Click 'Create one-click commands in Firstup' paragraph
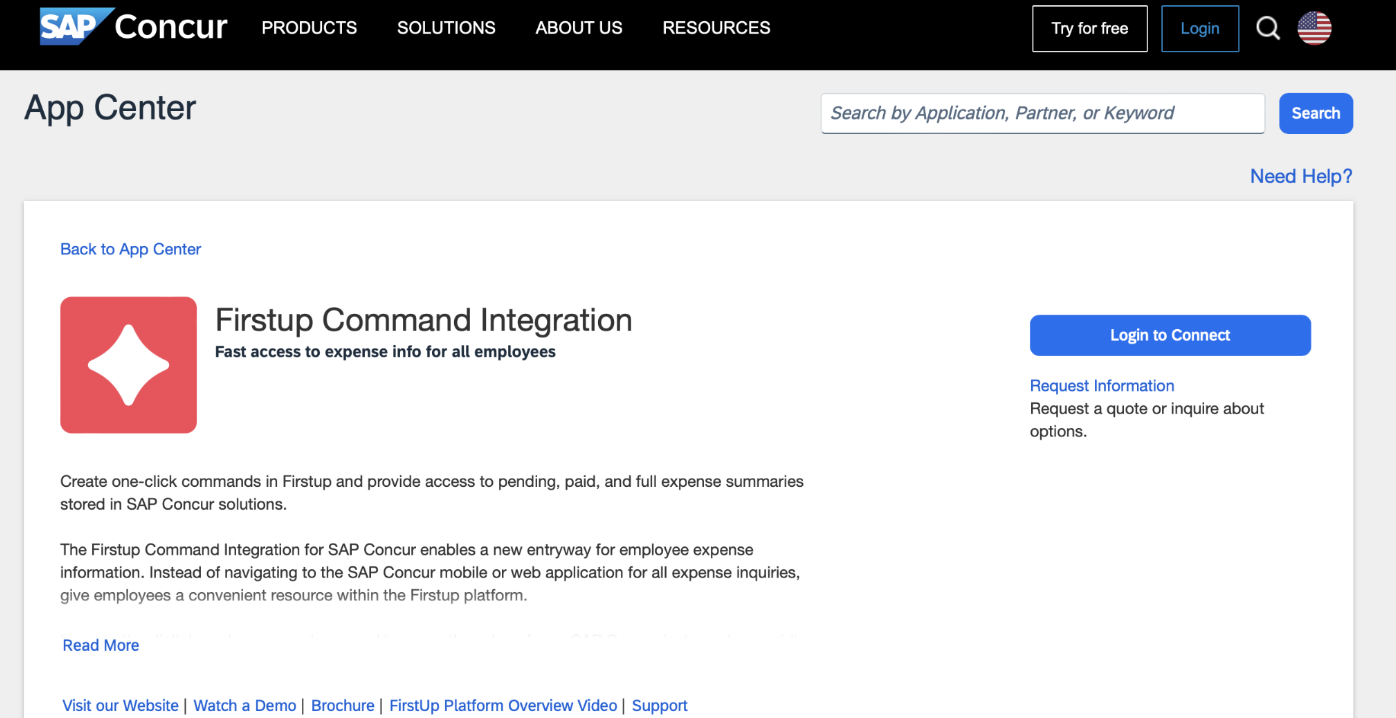Screen dimensions: 1396x718 coord(432,493)
